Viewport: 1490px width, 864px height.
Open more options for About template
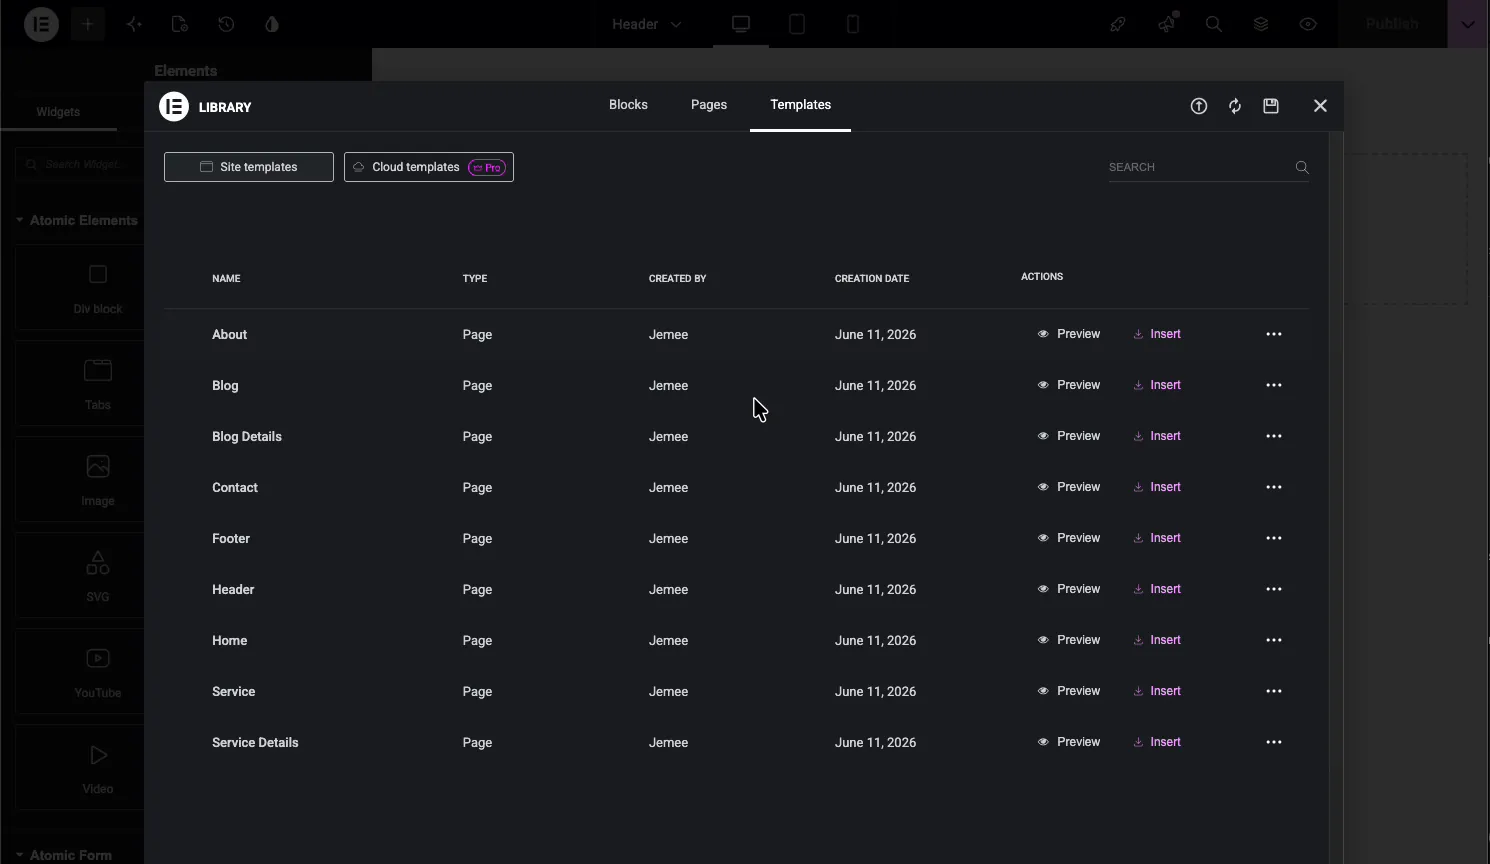(x=1274, y=334)
